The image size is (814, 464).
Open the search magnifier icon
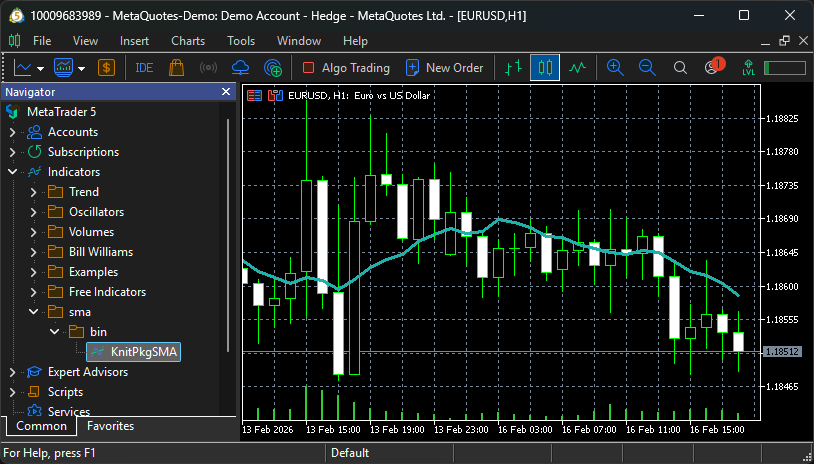point(680,68)
